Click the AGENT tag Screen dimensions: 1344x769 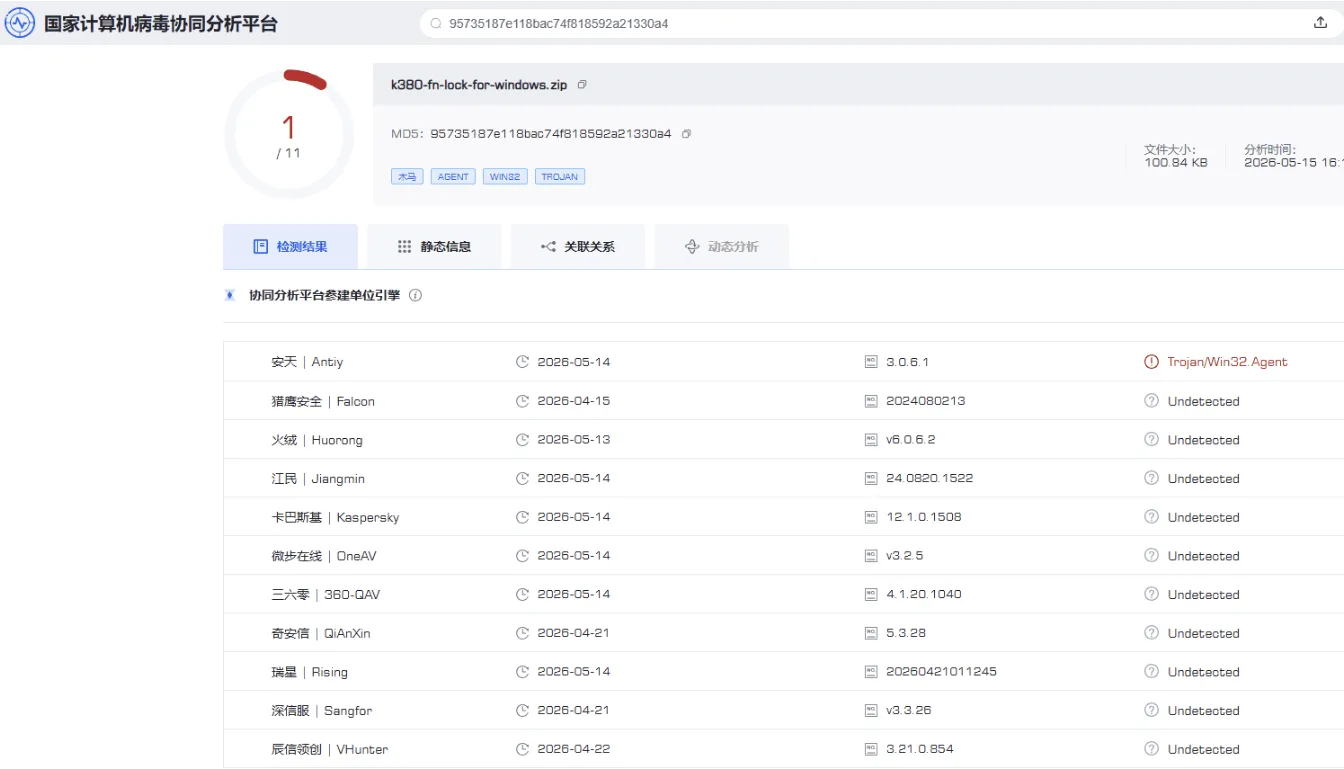(x=453, y=176)
